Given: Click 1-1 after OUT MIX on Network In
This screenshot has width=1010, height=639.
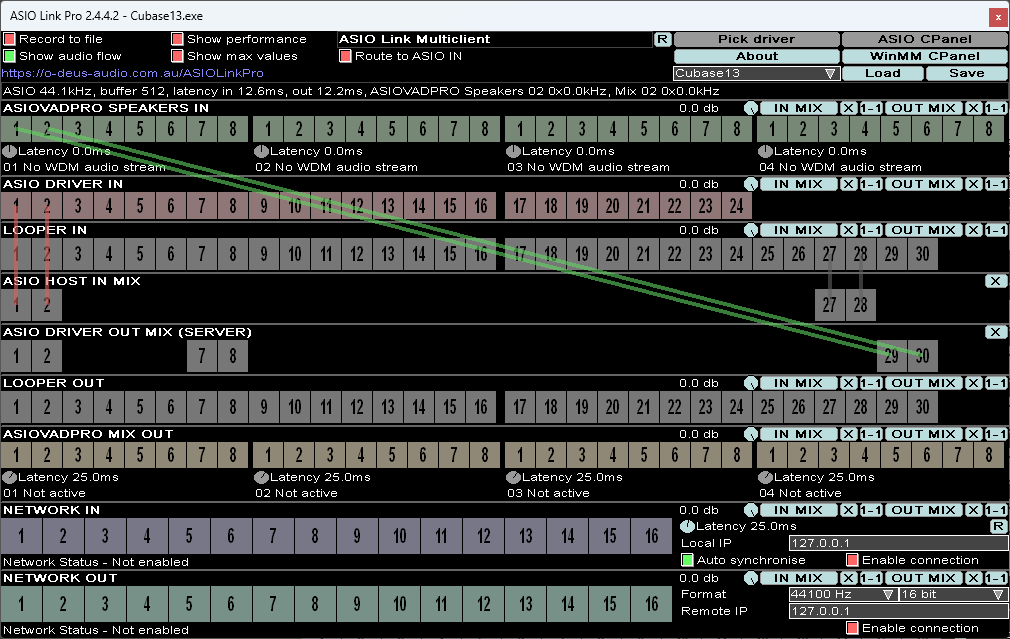Looking at the screenshot, I should (x=996, y=510).
